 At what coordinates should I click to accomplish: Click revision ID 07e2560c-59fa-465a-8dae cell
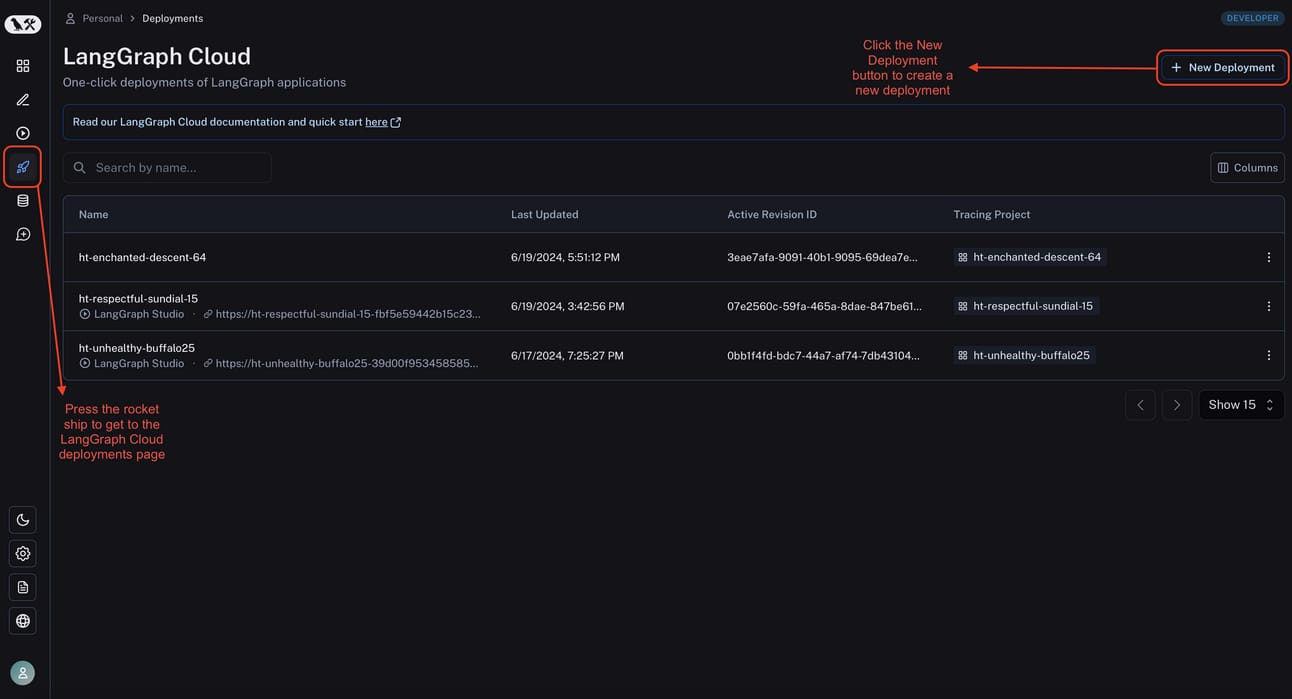pos(825,306)
